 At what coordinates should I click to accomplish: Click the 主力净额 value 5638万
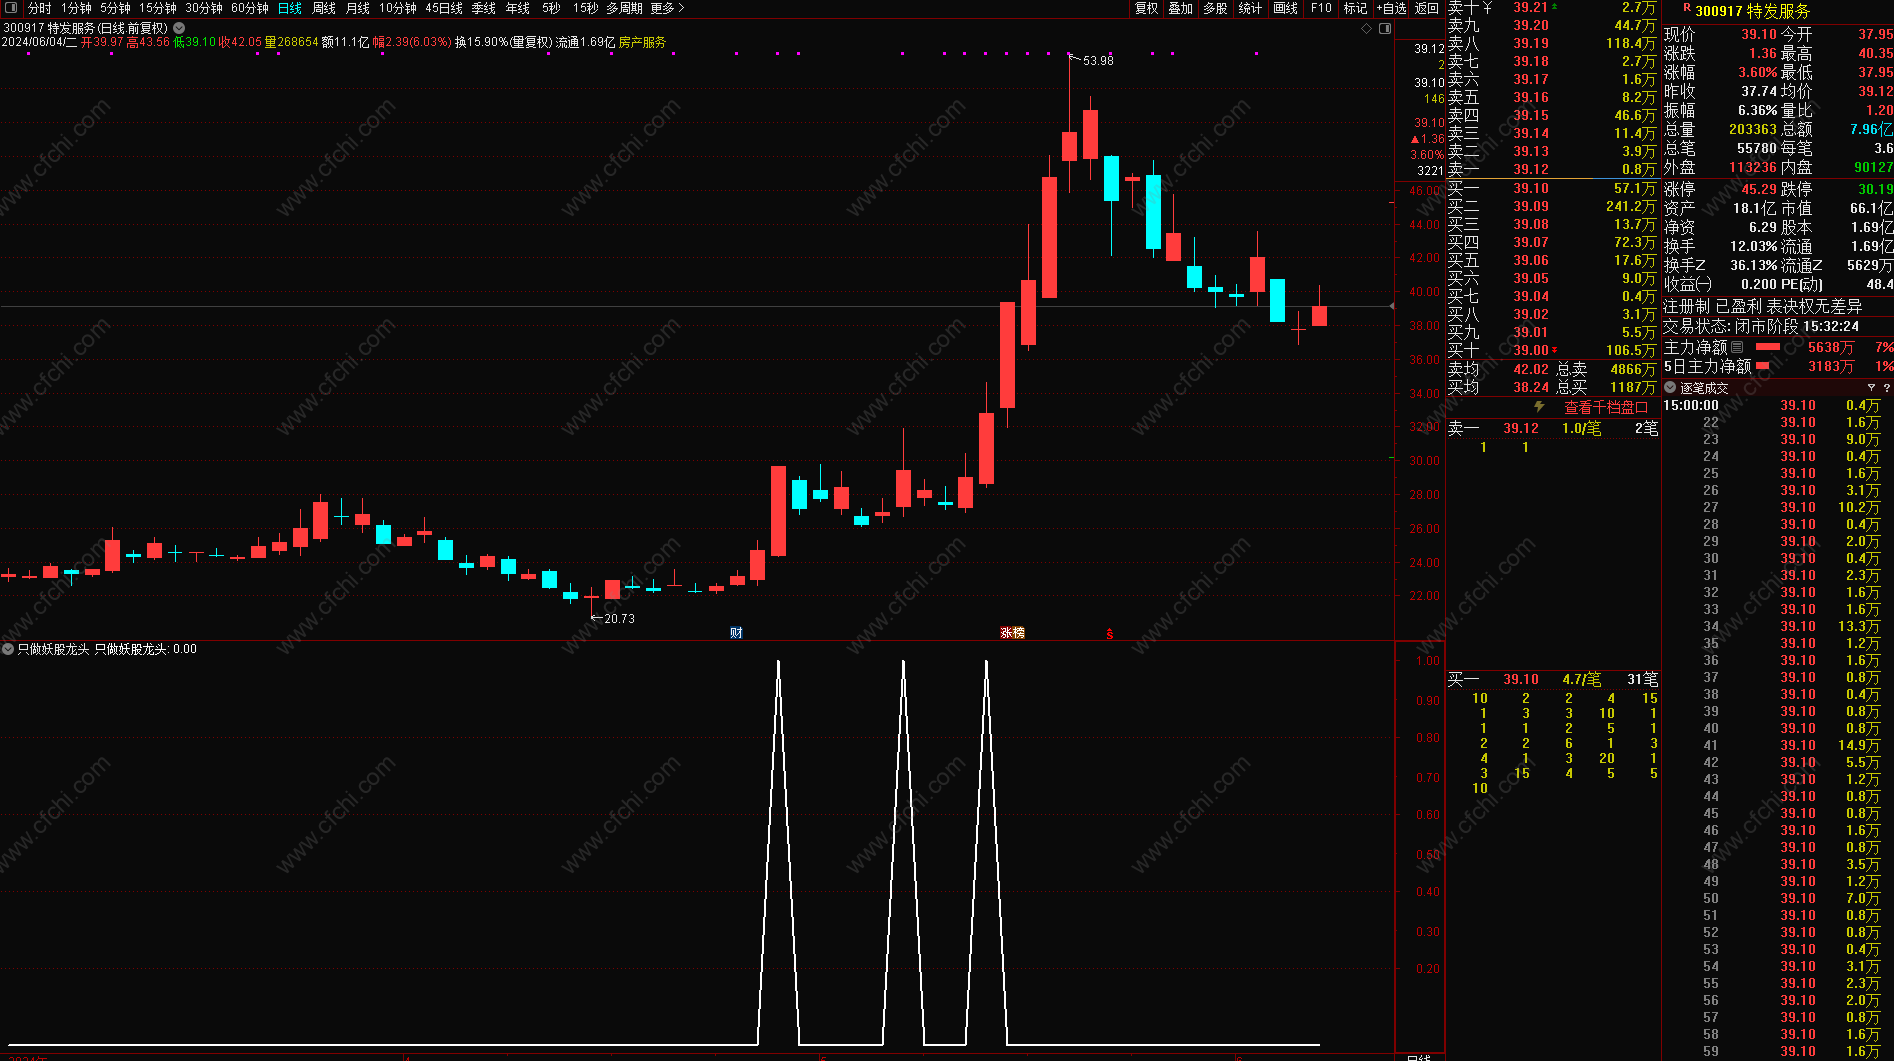pyautogui.click(x=1831, y=347)
